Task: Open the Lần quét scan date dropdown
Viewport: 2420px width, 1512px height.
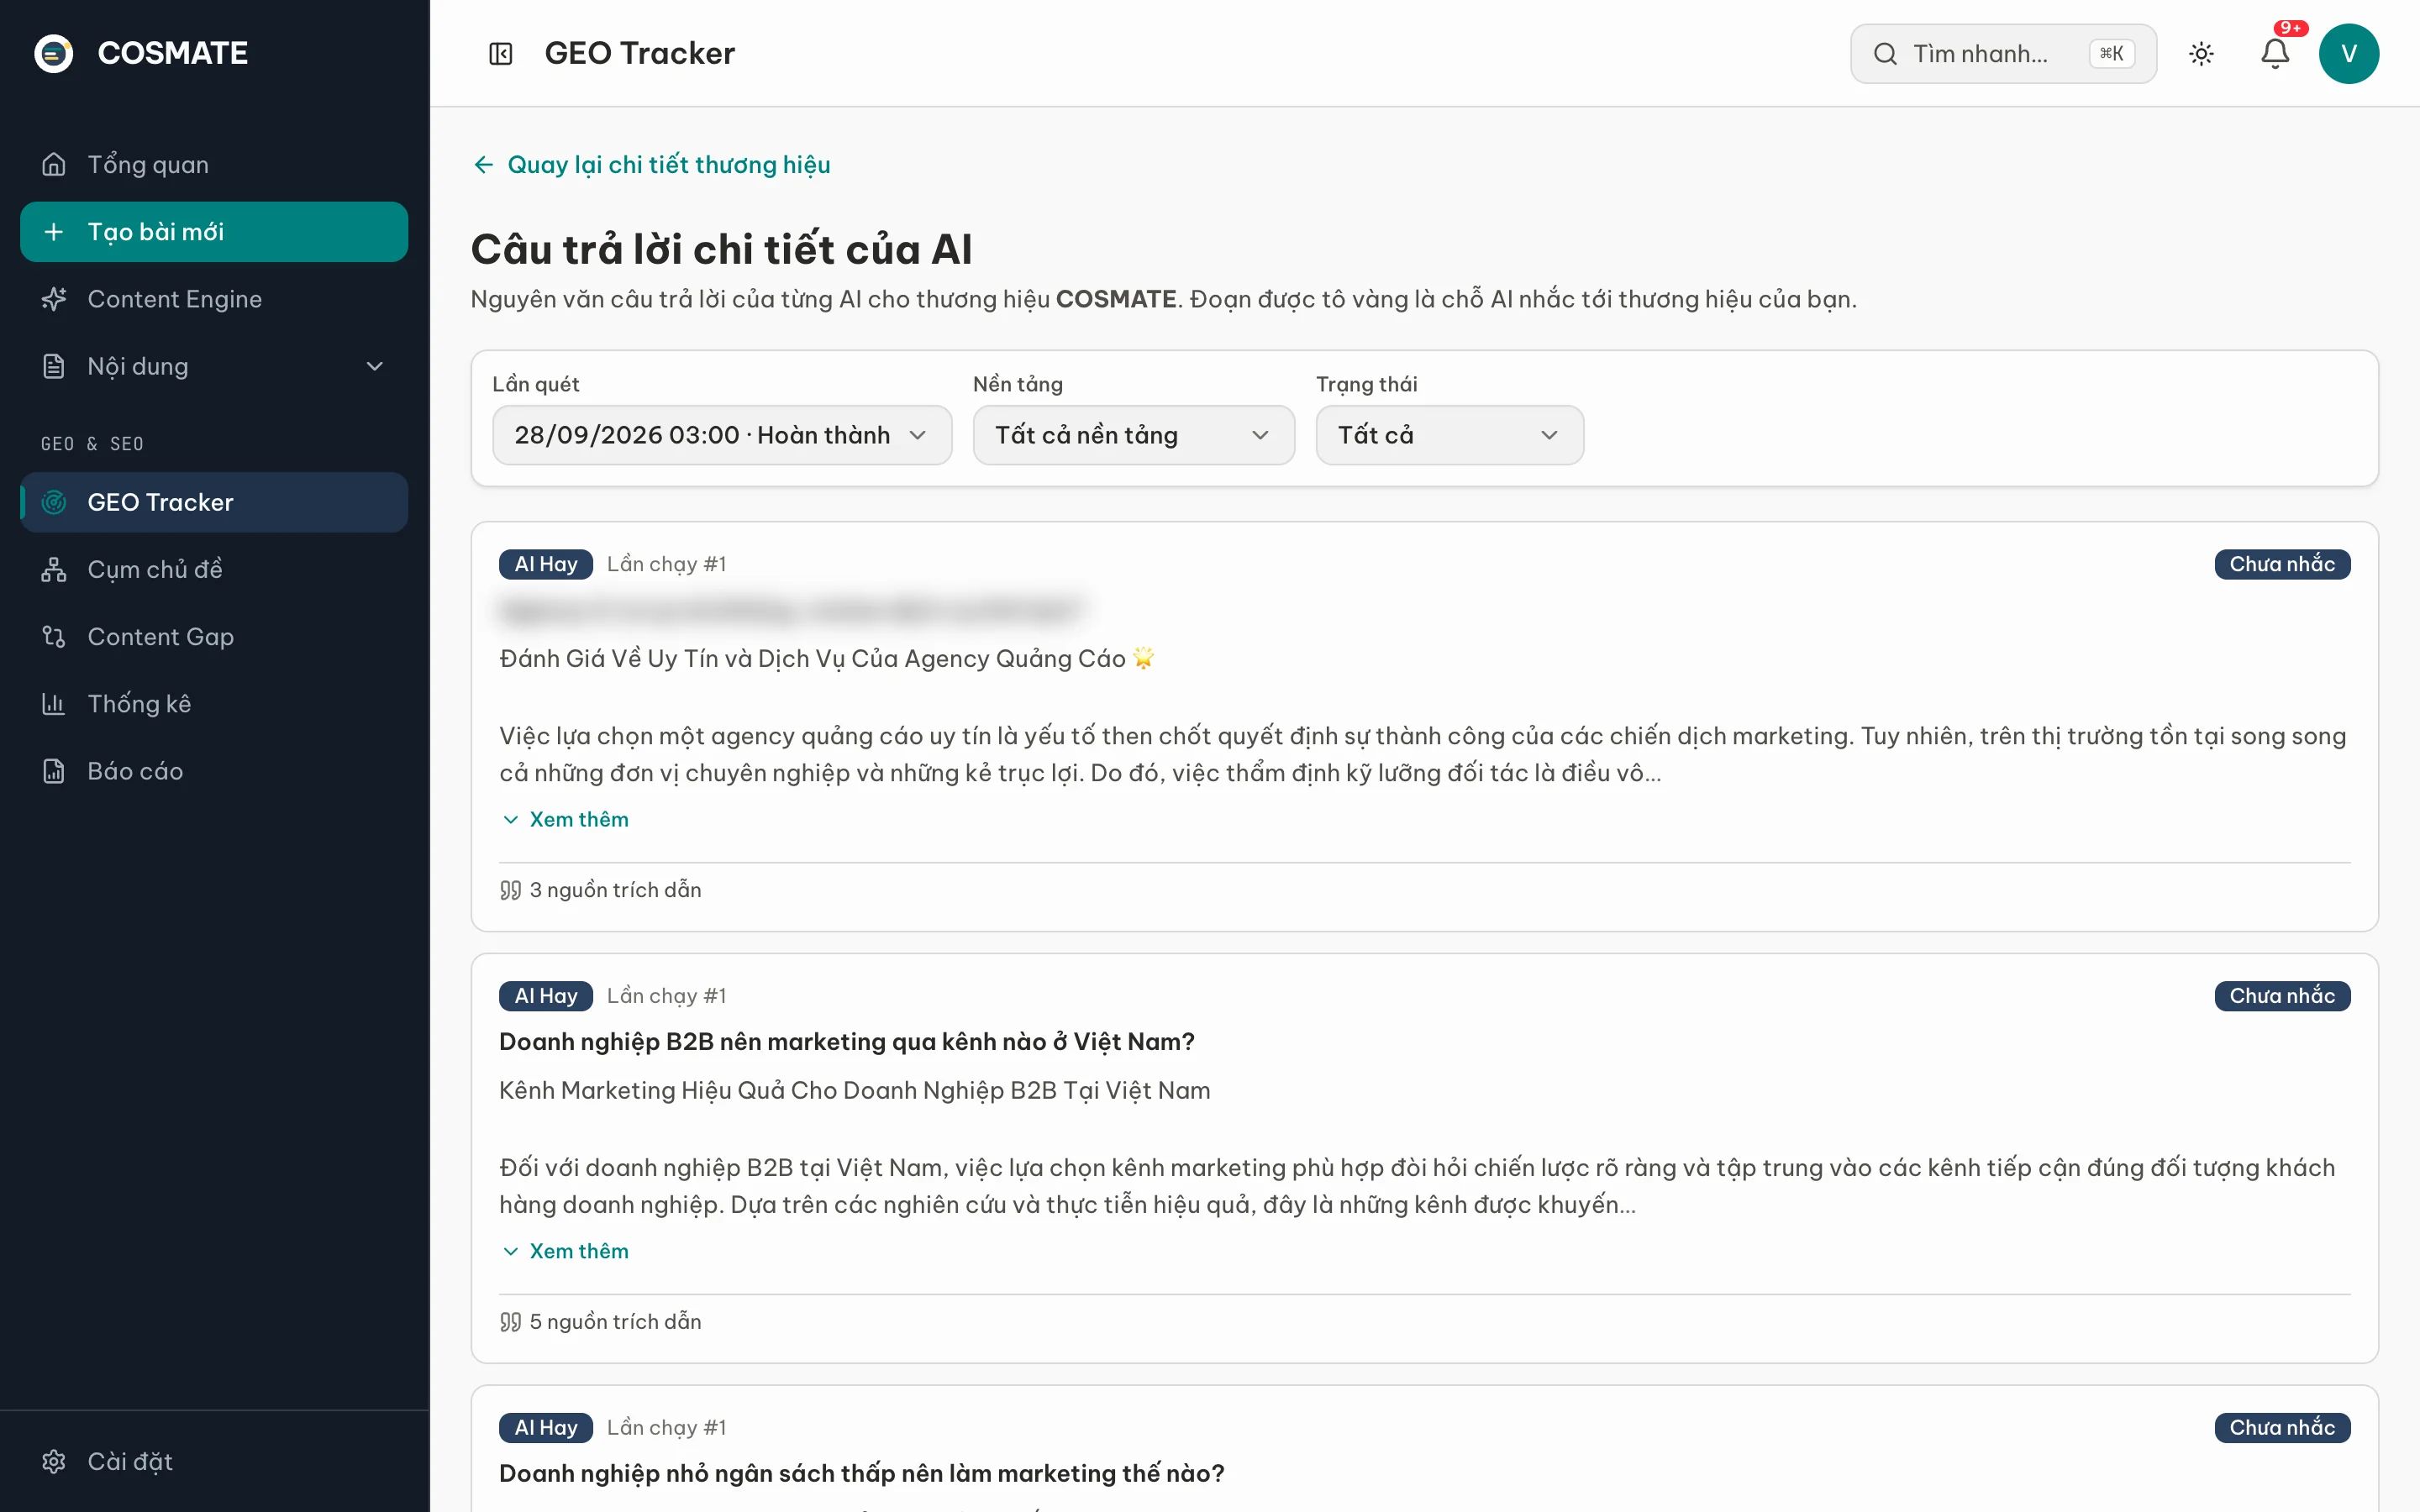Action: coord(722,435)
